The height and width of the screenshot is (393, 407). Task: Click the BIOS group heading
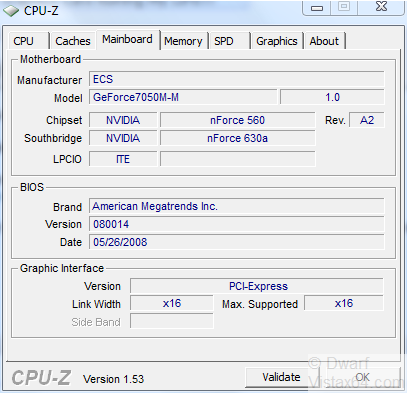pos(32,187)
